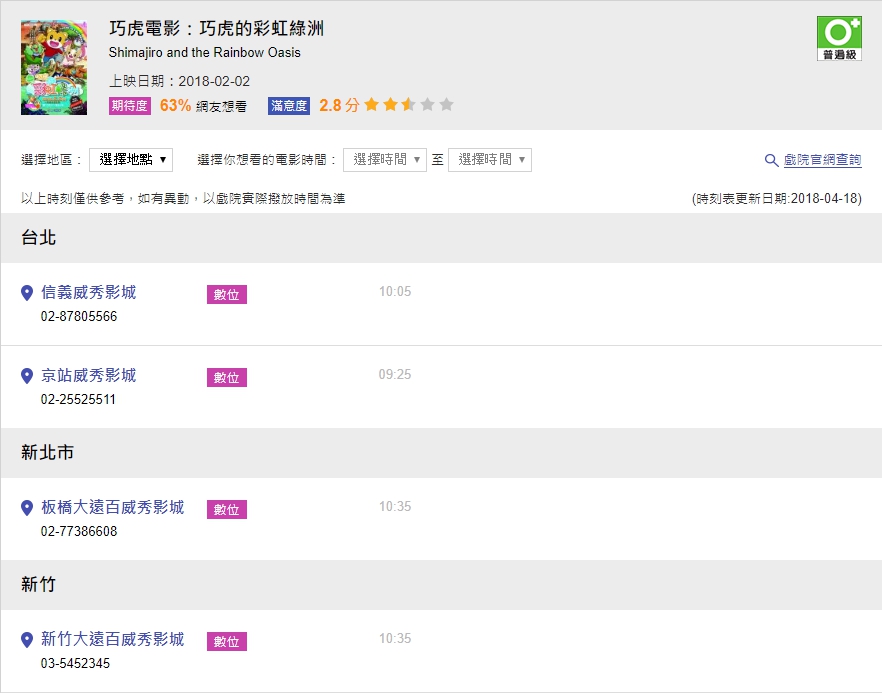Screen dimensions: 882x693
Task: Click phone number 02-25525511
Action: click(78, 400)
